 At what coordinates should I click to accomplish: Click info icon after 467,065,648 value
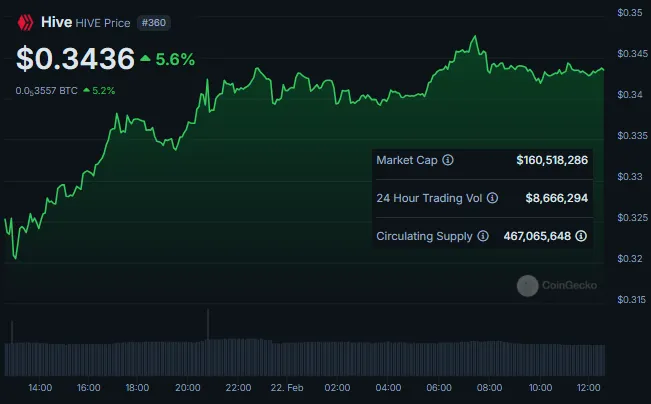tap(581, 236)
